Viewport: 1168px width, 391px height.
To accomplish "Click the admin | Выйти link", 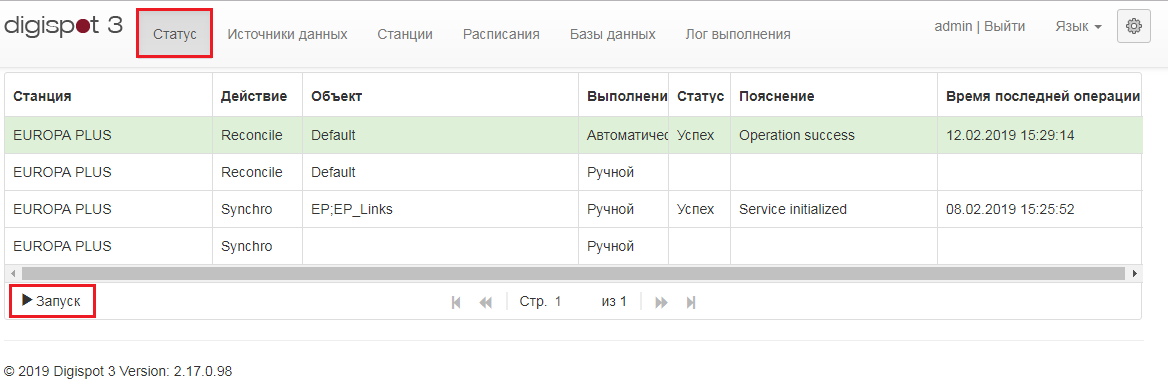I will (x=980, y=27).
